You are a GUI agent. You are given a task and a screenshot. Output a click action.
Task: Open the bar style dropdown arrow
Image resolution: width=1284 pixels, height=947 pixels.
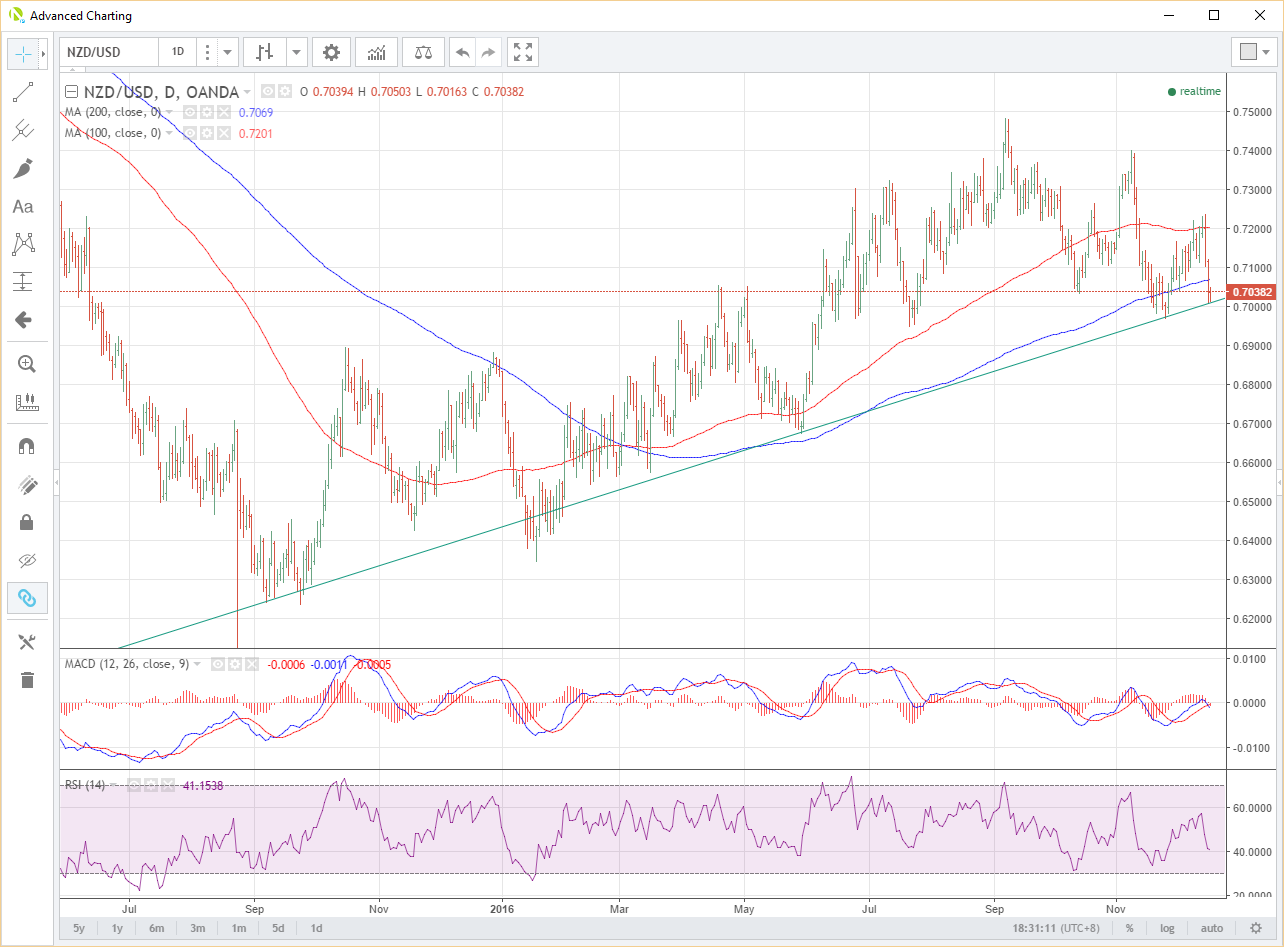[x=297, y=52]
